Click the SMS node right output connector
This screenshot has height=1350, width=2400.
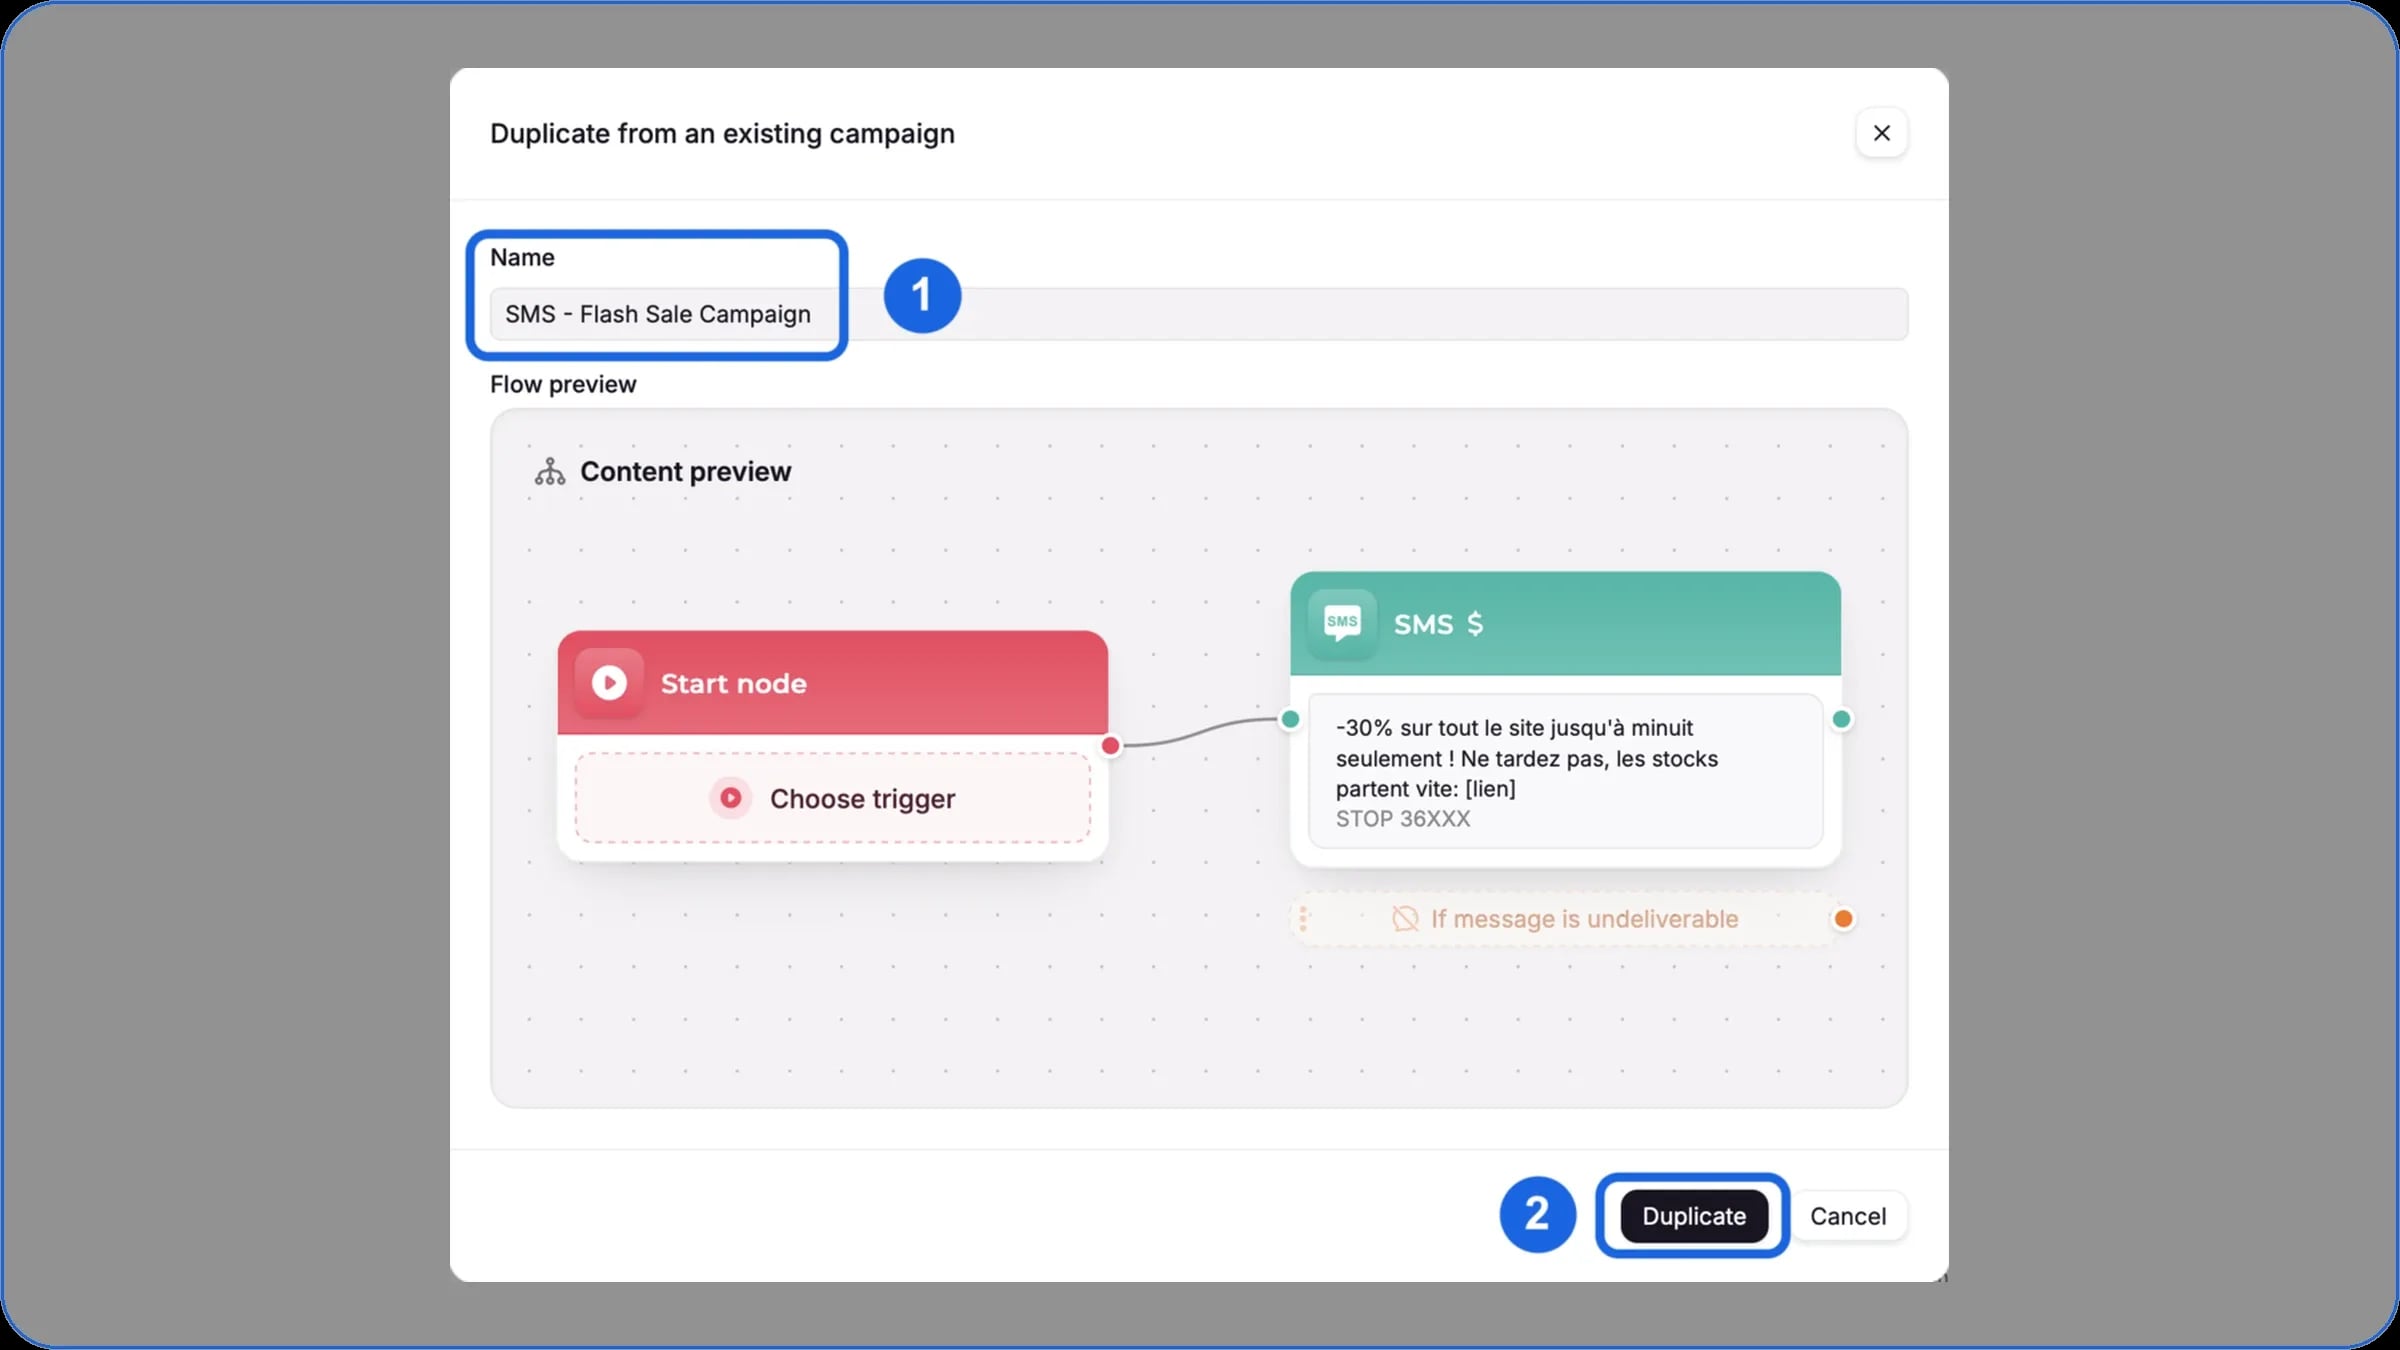point(1841,719)
